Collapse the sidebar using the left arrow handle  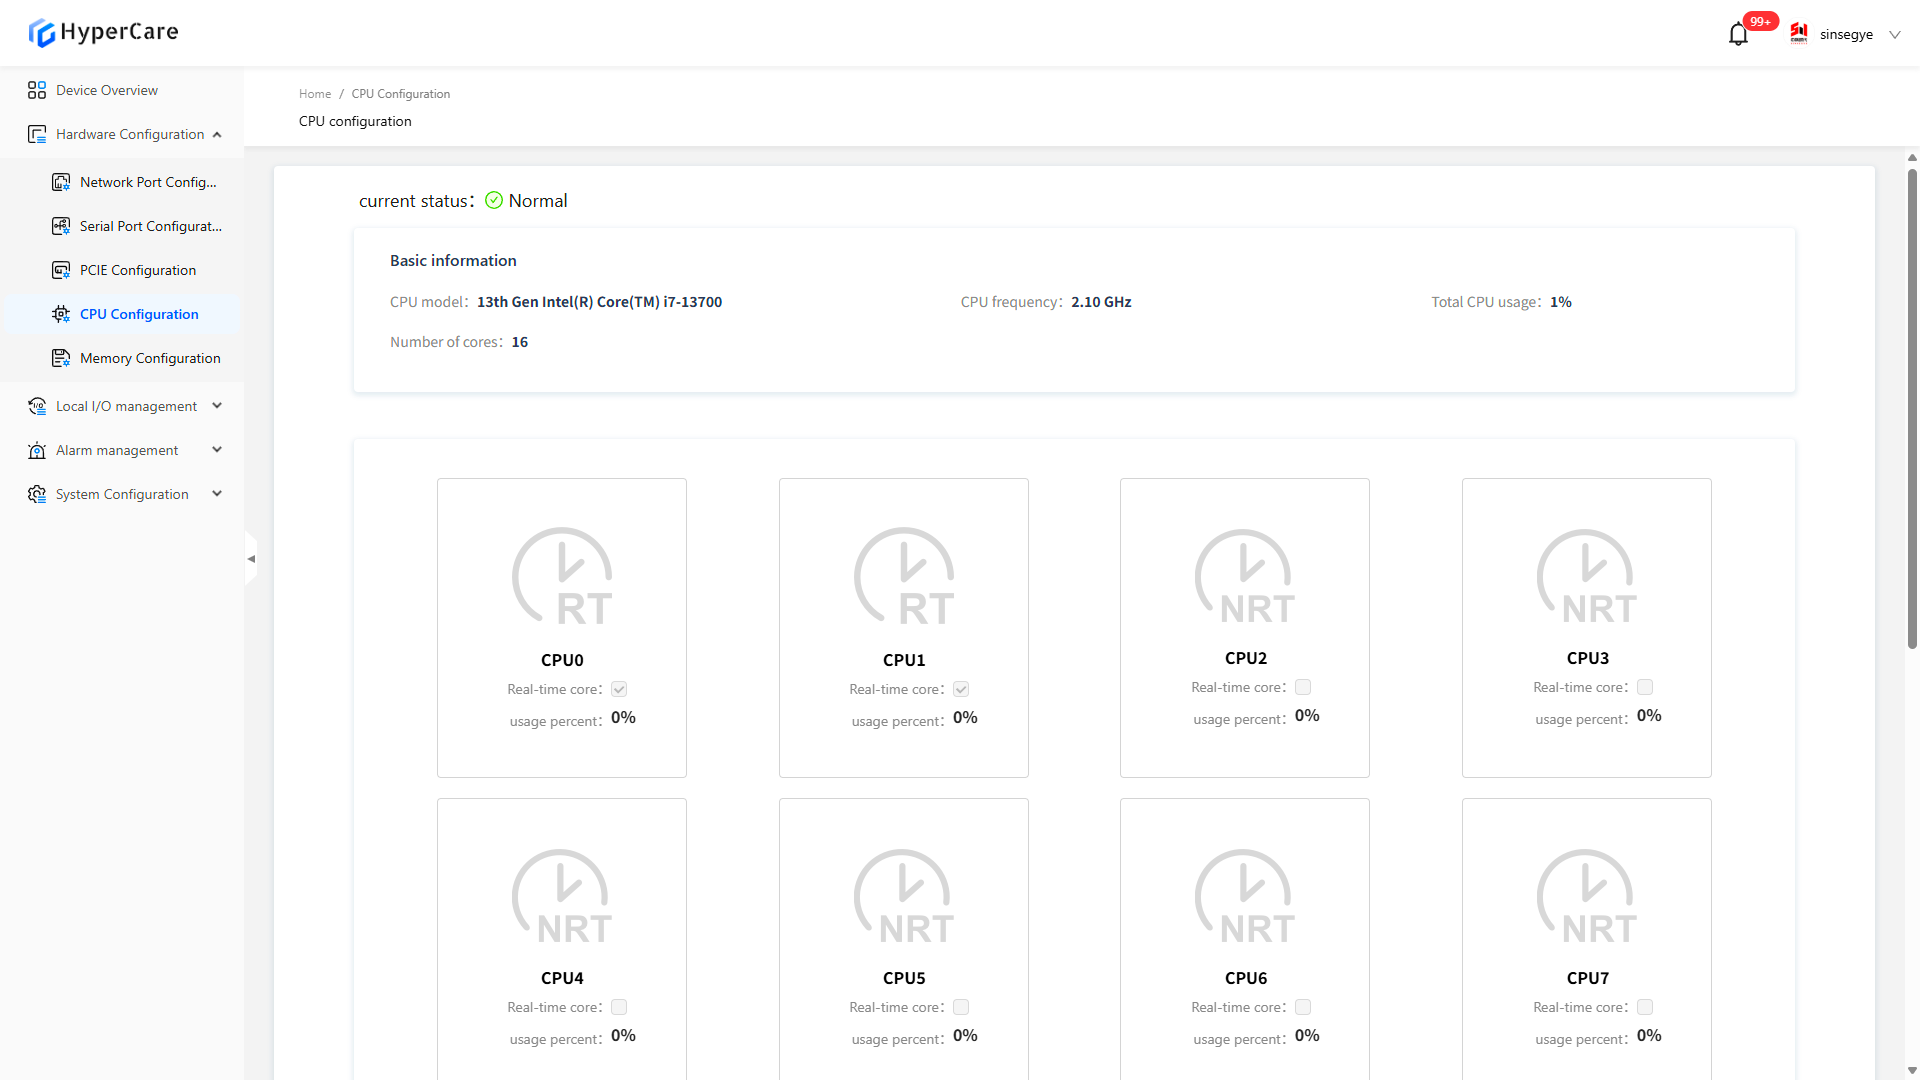click(x=251, y=559)
